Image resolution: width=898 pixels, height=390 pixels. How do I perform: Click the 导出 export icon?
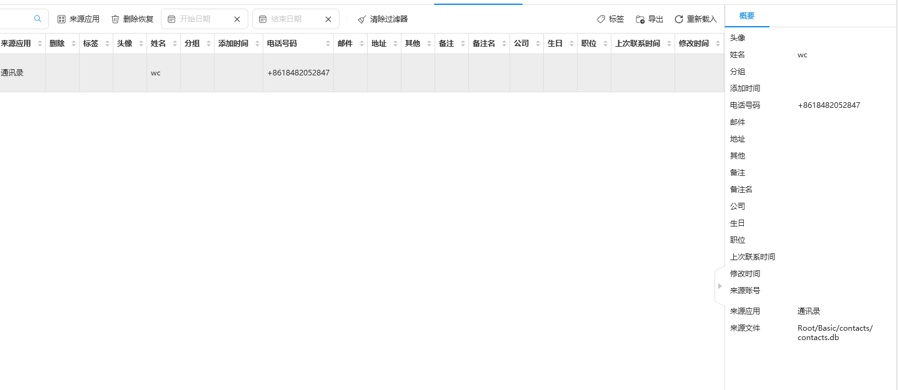coord(640,19)
